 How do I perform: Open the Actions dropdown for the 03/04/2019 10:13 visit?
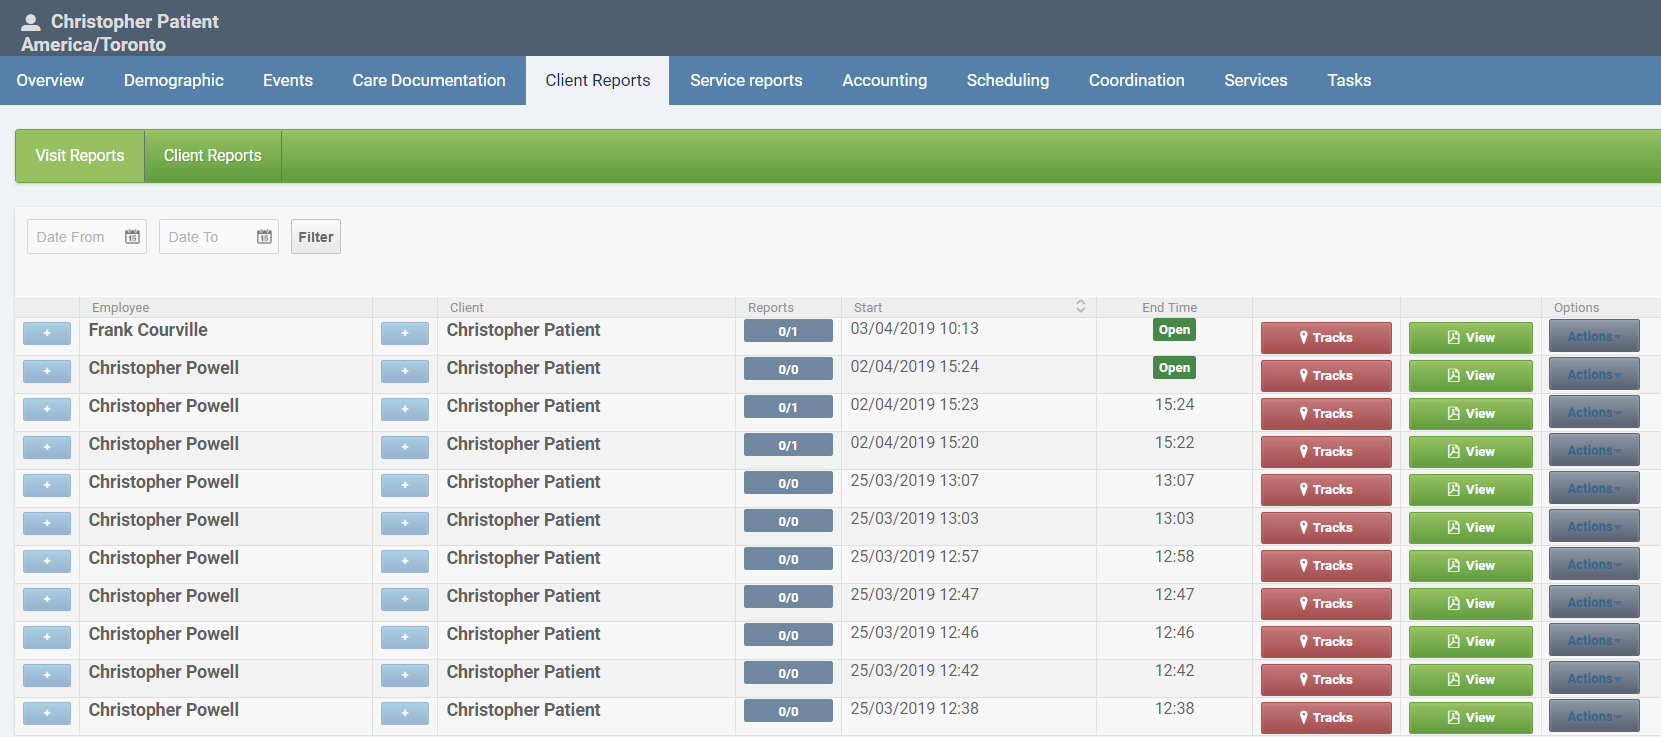click(x=1593, y=336)
